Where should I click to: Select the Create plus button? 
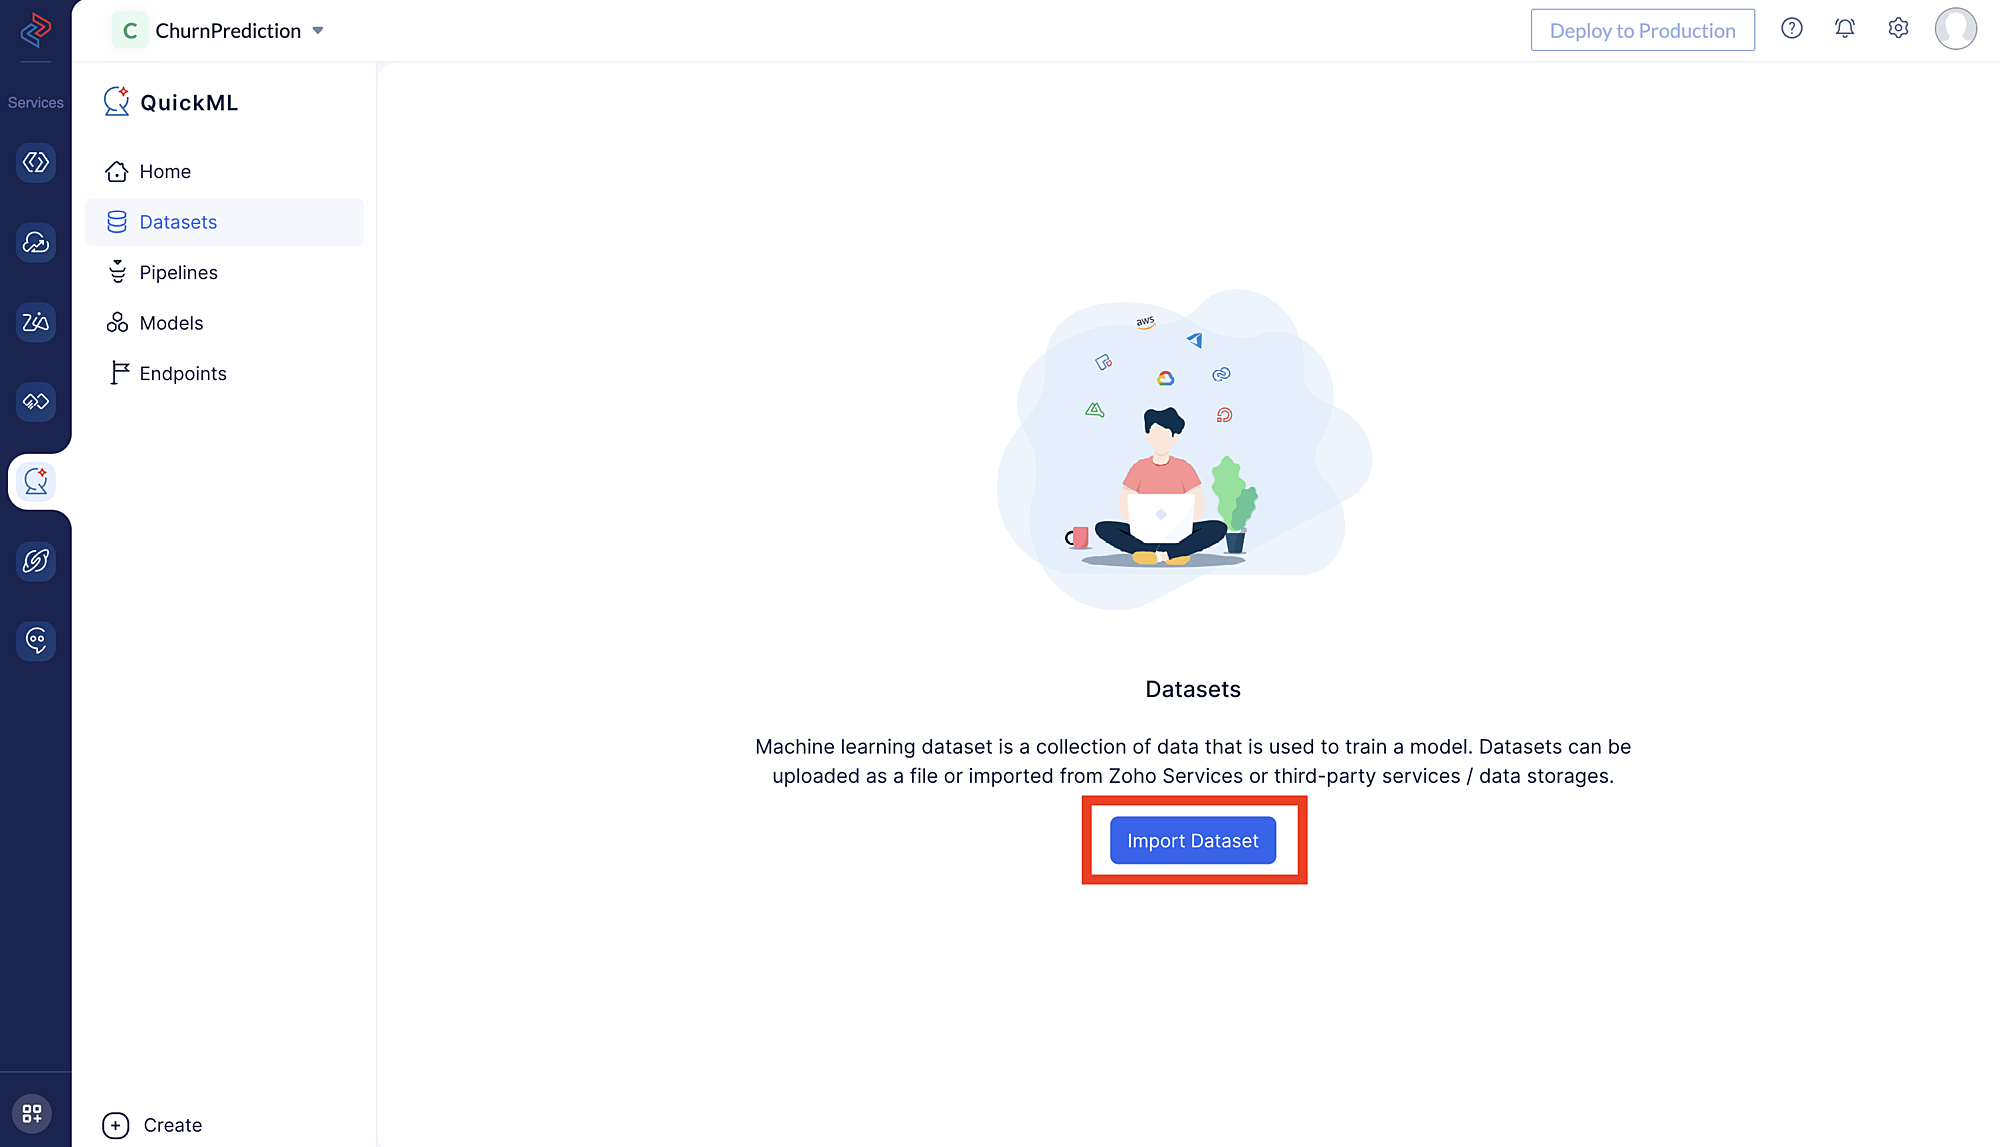coord(115,1124)
